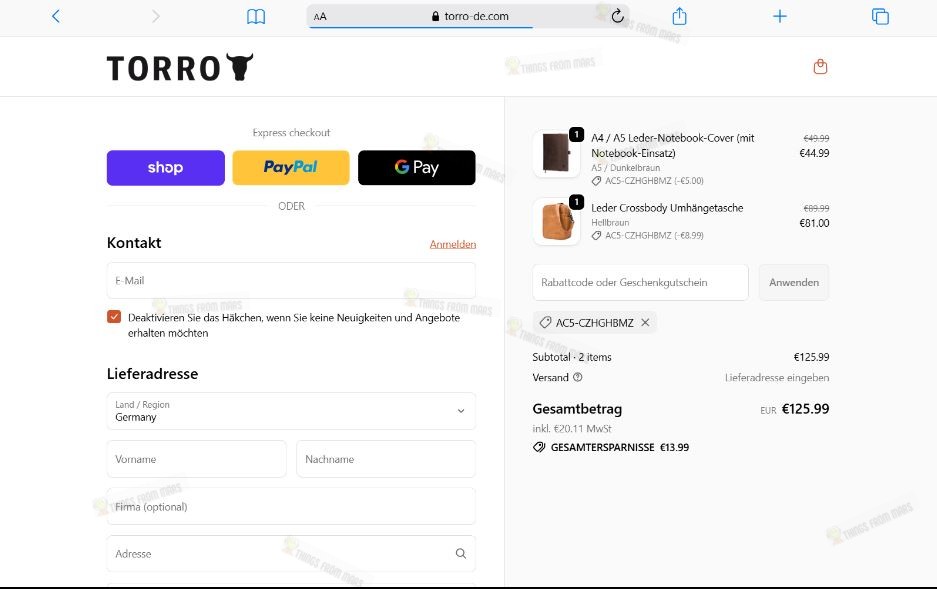The height and width of the screenshot is (589, 937).
Task: Check out using the PayPal button
Action: pyautogui.click(x=290, y=167)
